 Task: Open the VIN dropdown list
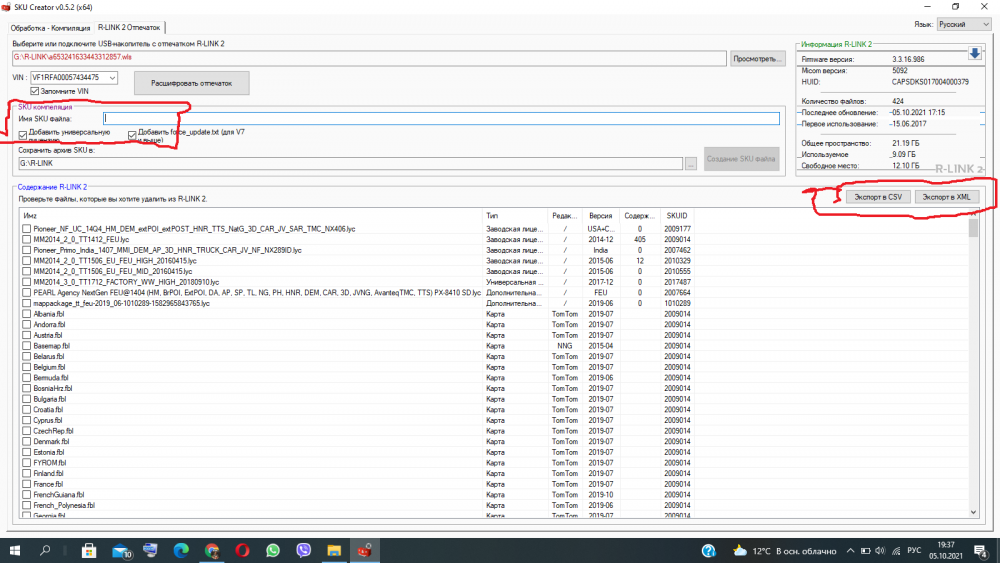point(112,78)
